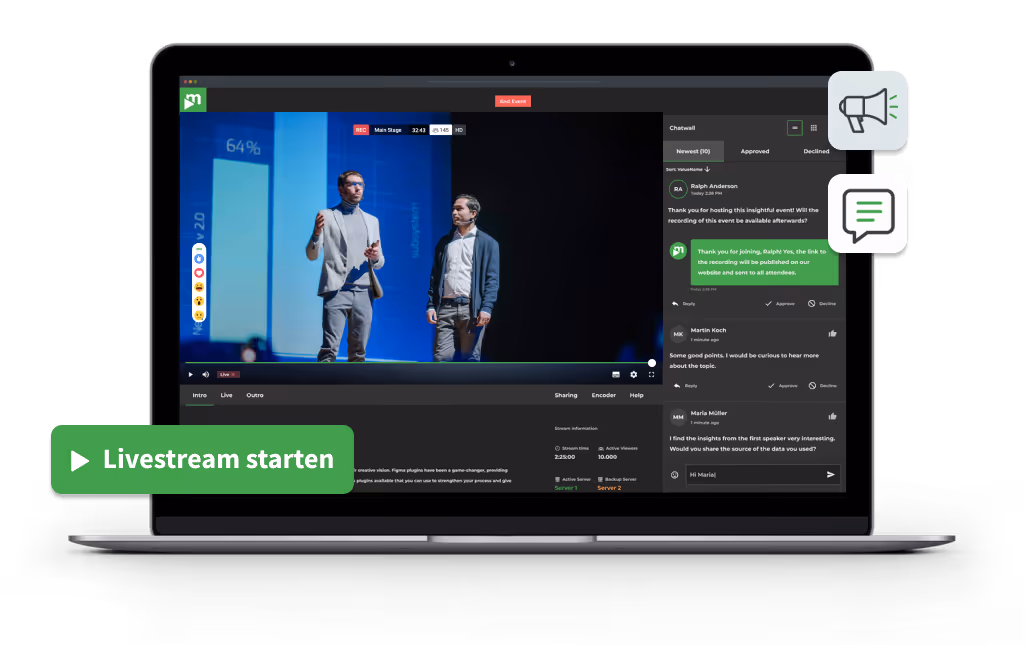Decline Ralph Anderson's message
This screenshot has width=1029, height=645.
(x=822, y=304)
